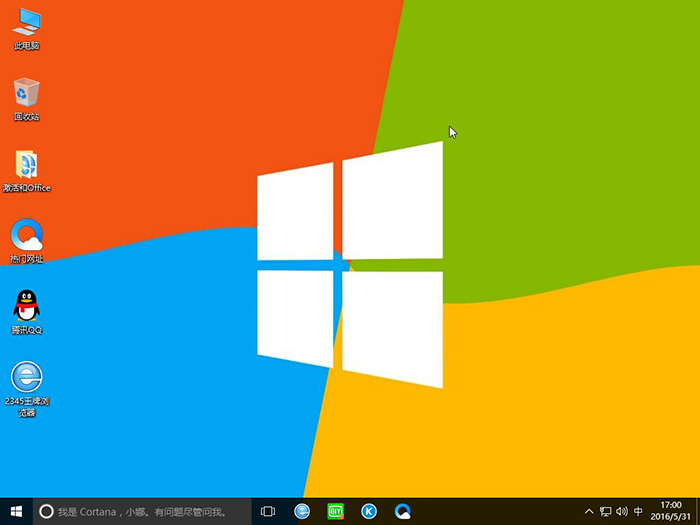Open the network status tray icon
This screenshot has height=525, width=700.
click(606, 511)
